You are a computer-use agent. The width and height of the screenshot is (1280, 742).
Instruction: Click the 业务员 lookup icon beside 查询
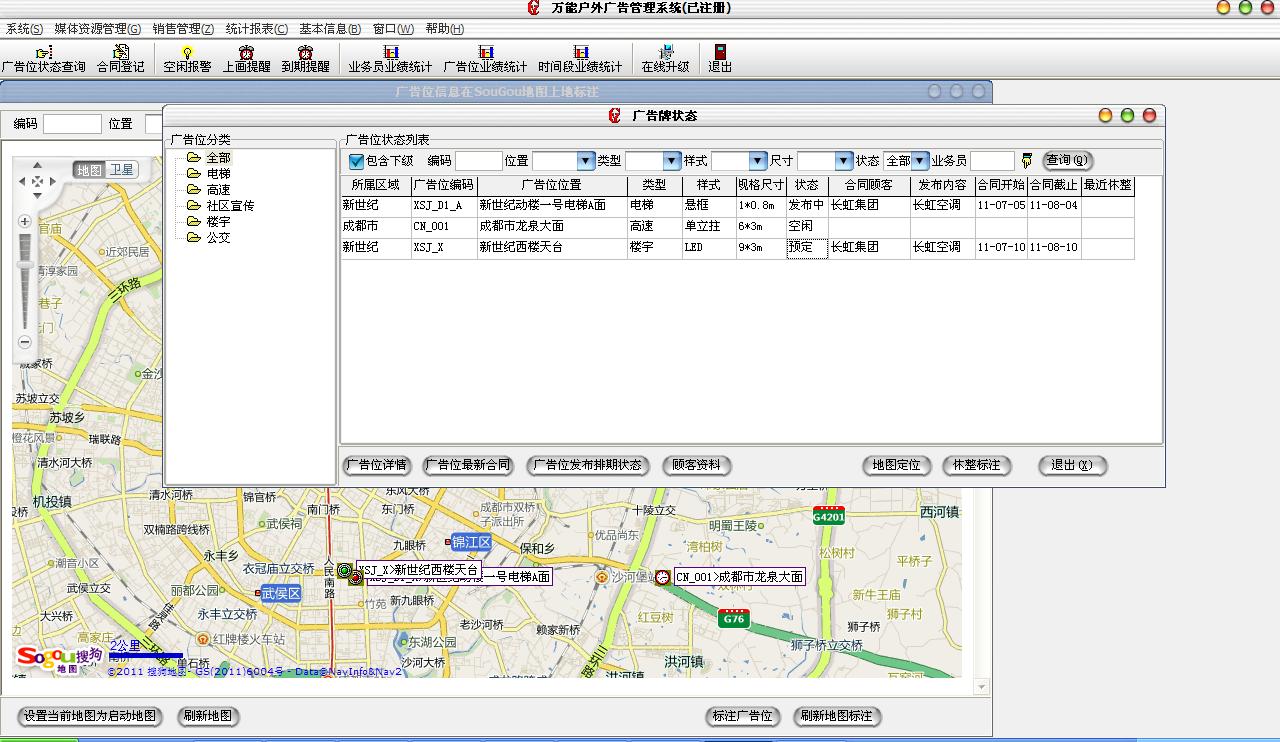[1026, 160]
